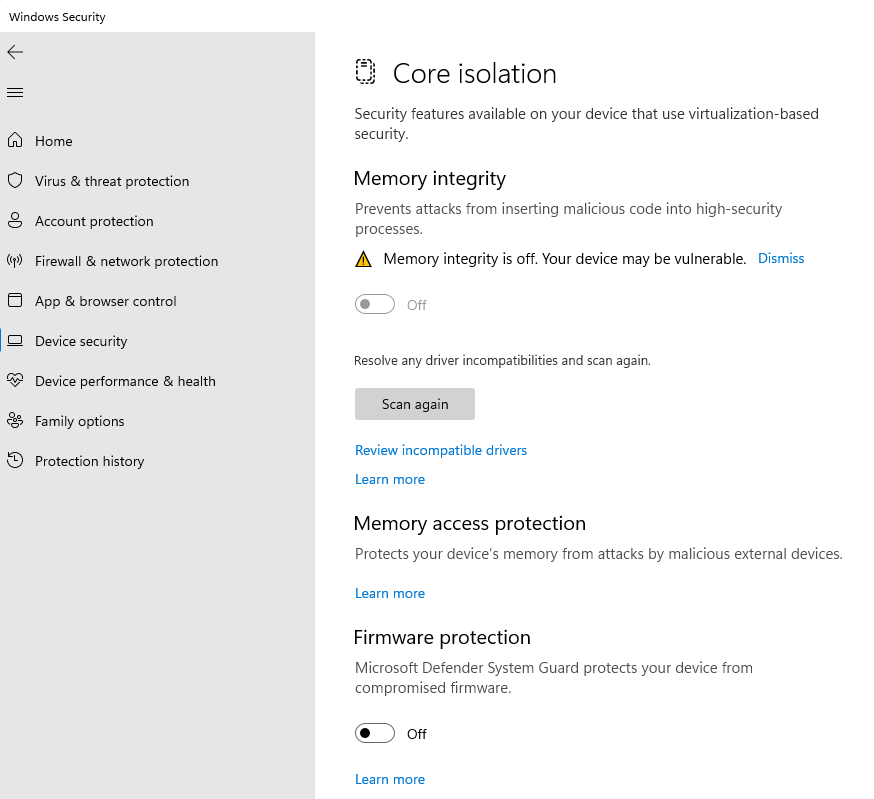Click the Home house icon
The image size is (874, 799).
point(15,141)
